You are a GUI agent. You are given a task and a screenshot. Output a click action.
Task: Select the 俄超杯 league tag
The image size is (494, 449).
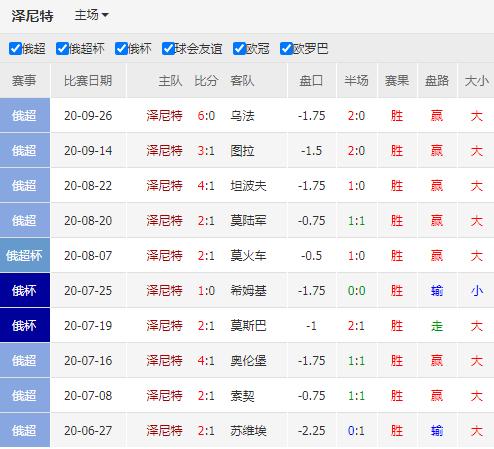(x=25, y=255)
